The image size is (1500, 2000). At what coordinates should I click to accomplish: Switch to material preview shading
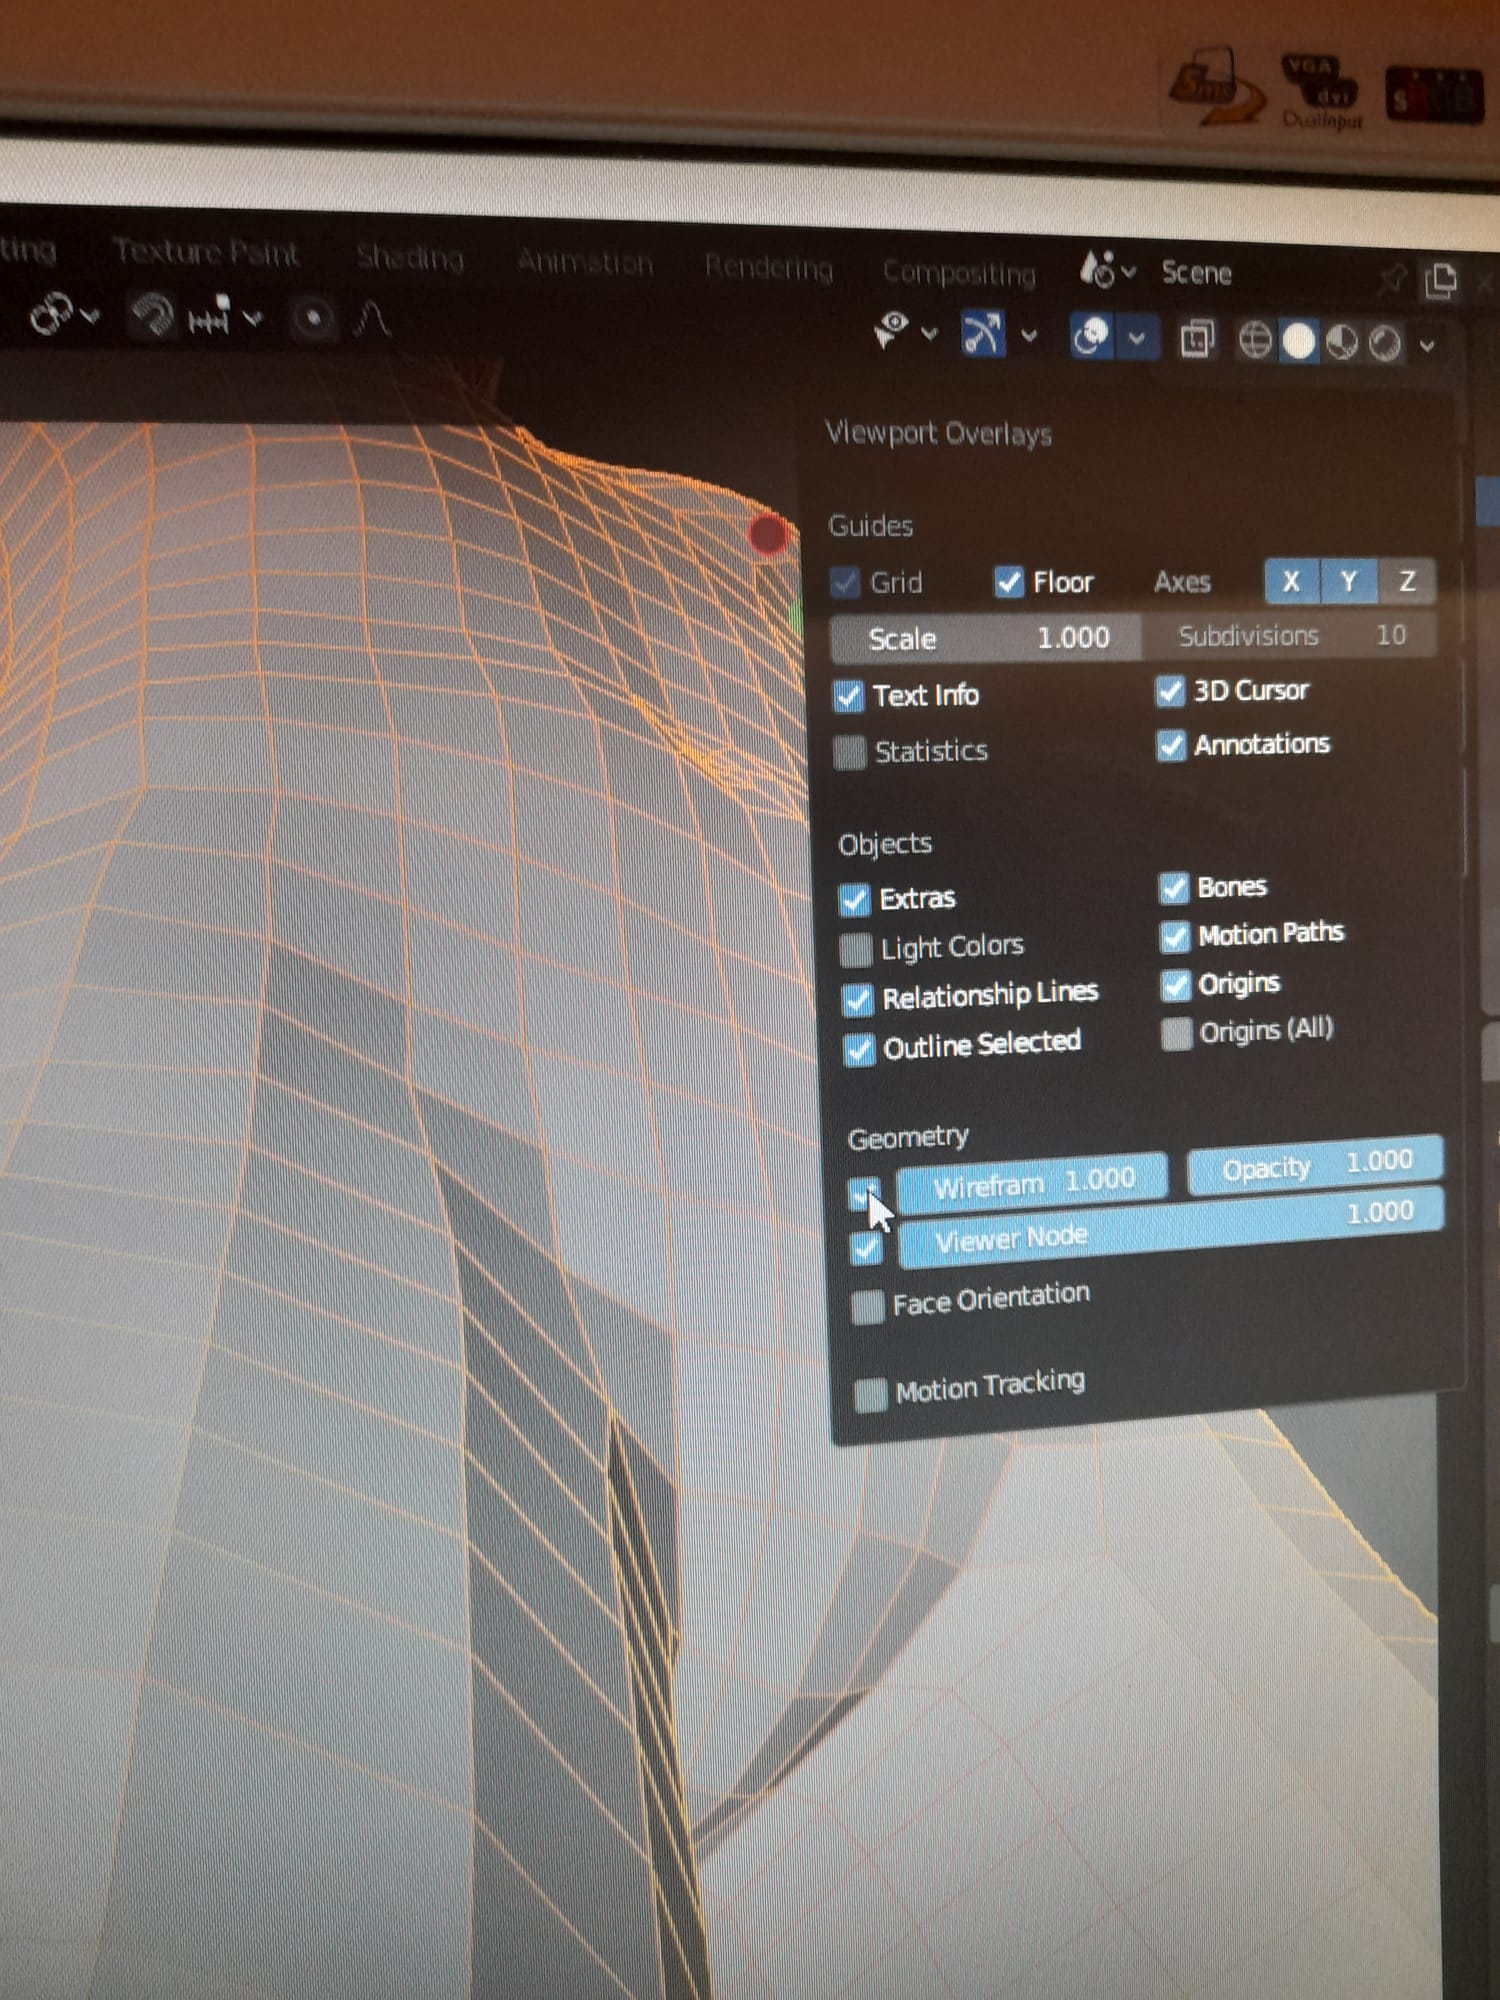1342,343
